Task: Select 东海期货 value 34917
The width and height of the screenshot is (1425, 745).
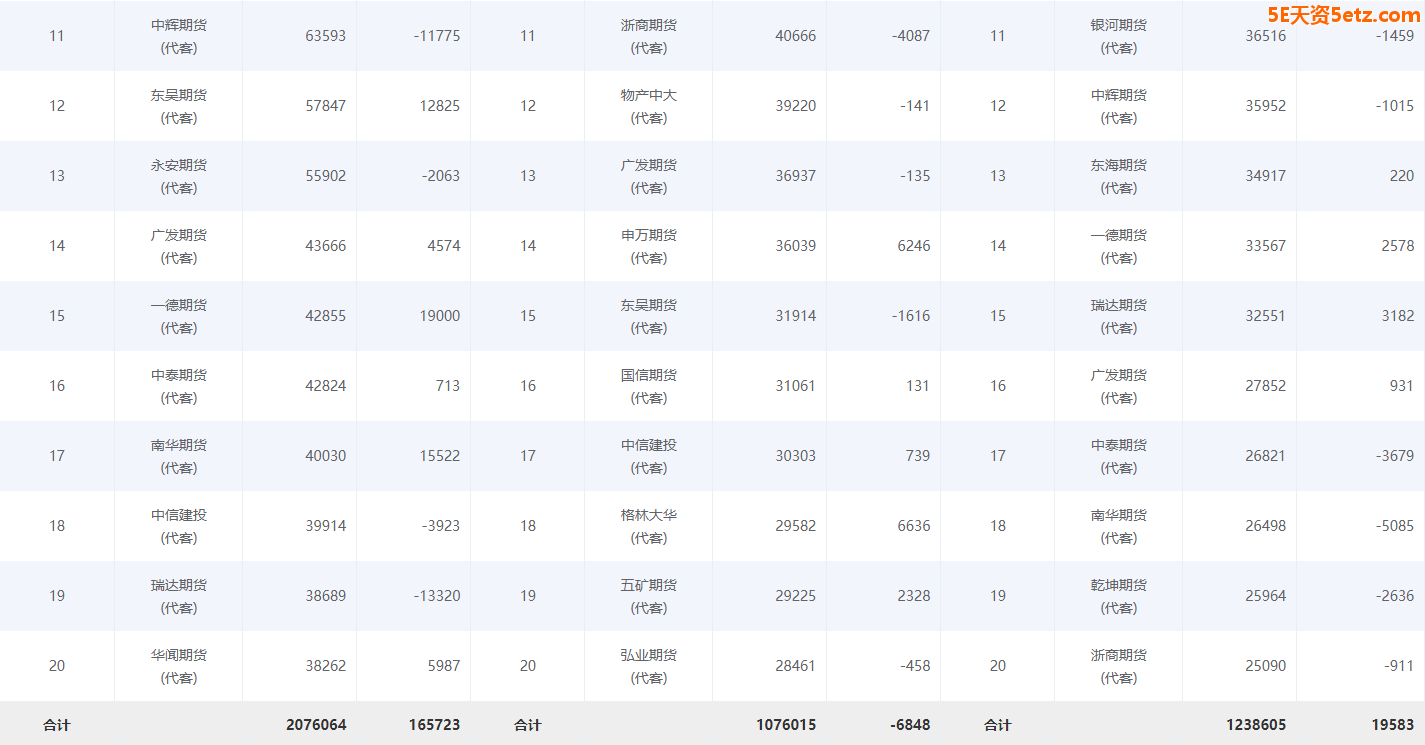Action: [x=1266, y=176]
